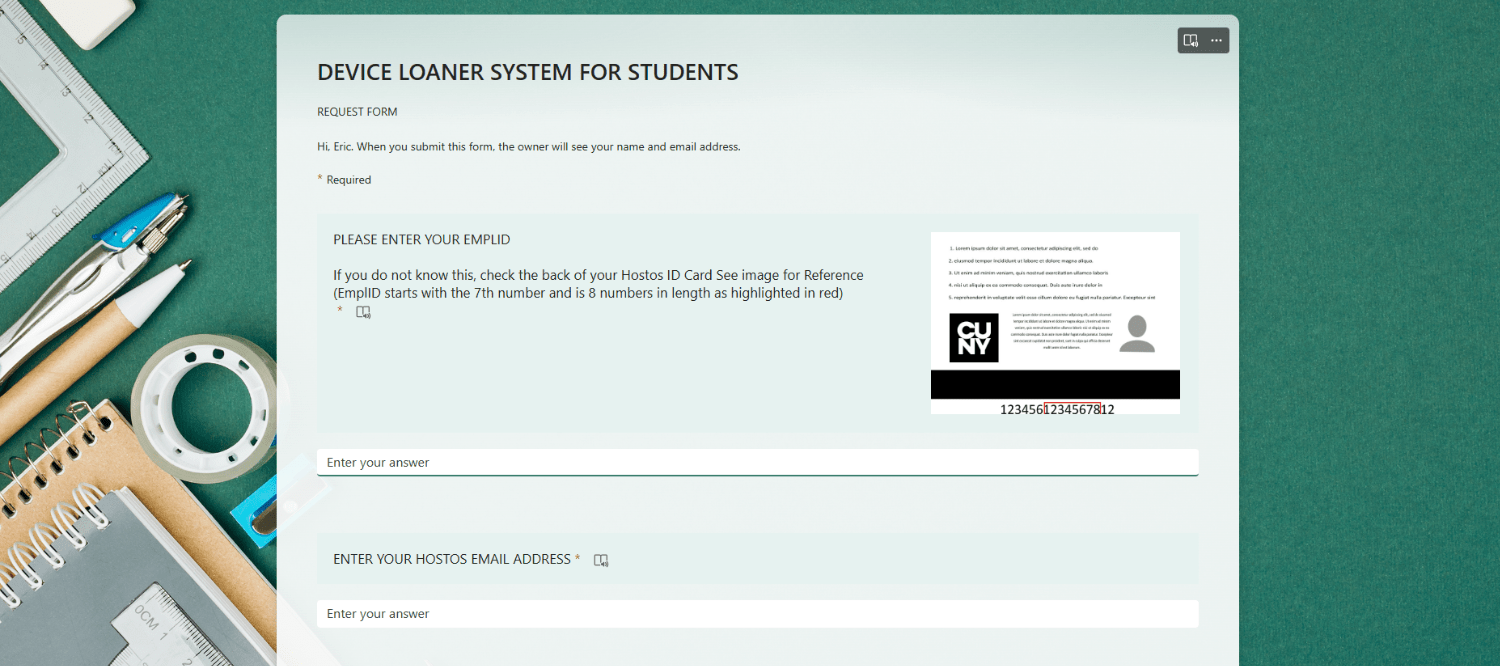Open the more options ellipsis menu

(x=1216, y=41)
